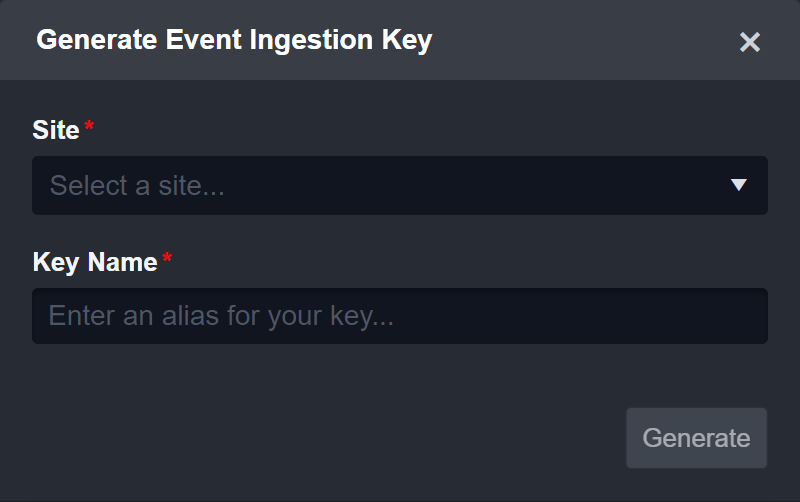Click the 'Select a site...' placeholder text
This screenshot has width=800, height=502.
pyautogui.click(x=137, y=185)
